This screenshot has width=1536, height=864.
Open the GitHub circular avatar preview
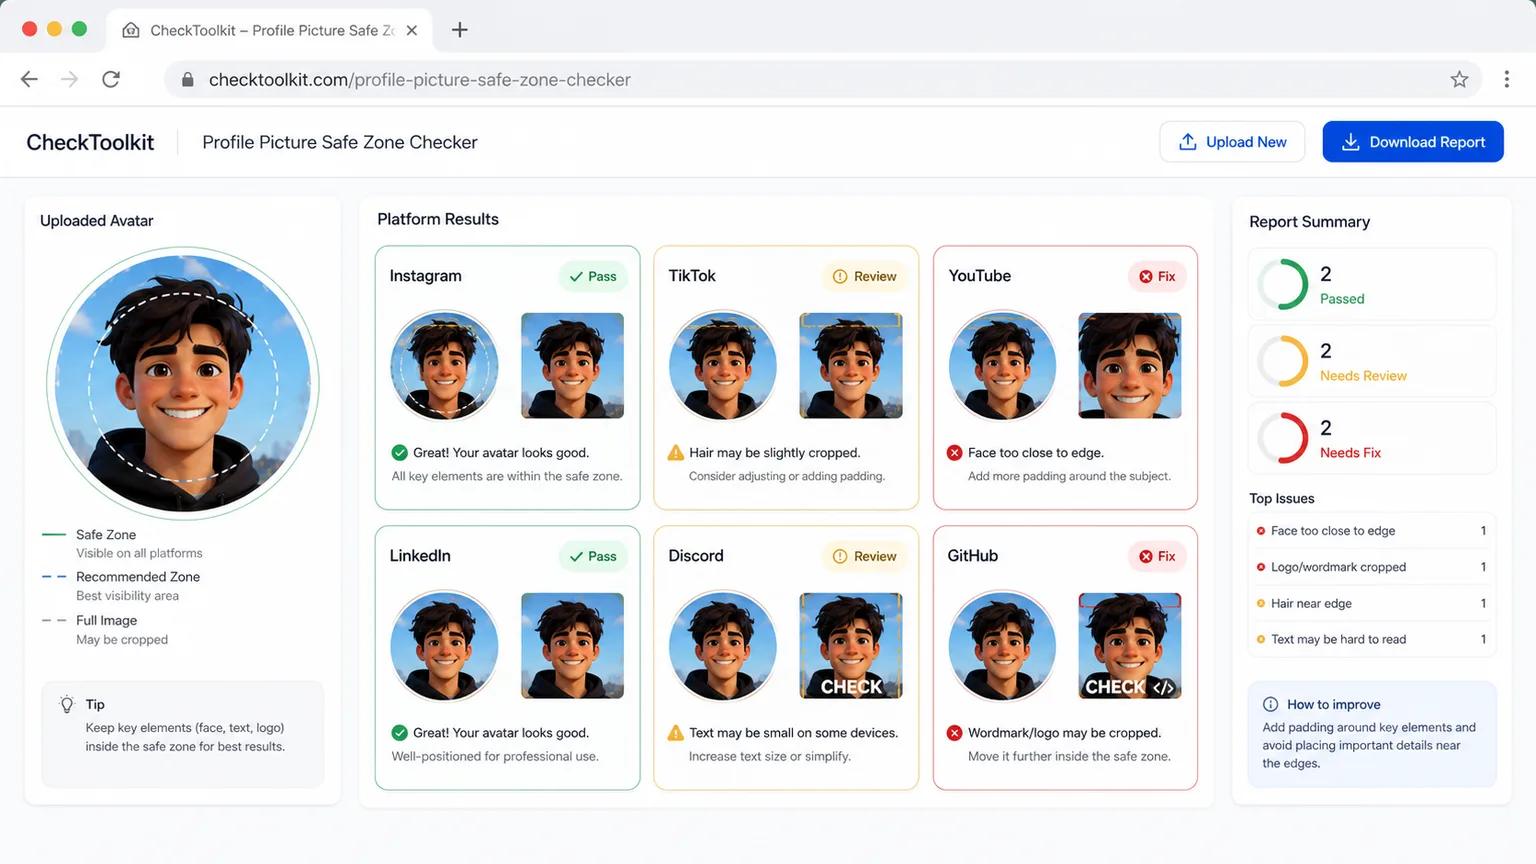click(x=1002, y=645)
